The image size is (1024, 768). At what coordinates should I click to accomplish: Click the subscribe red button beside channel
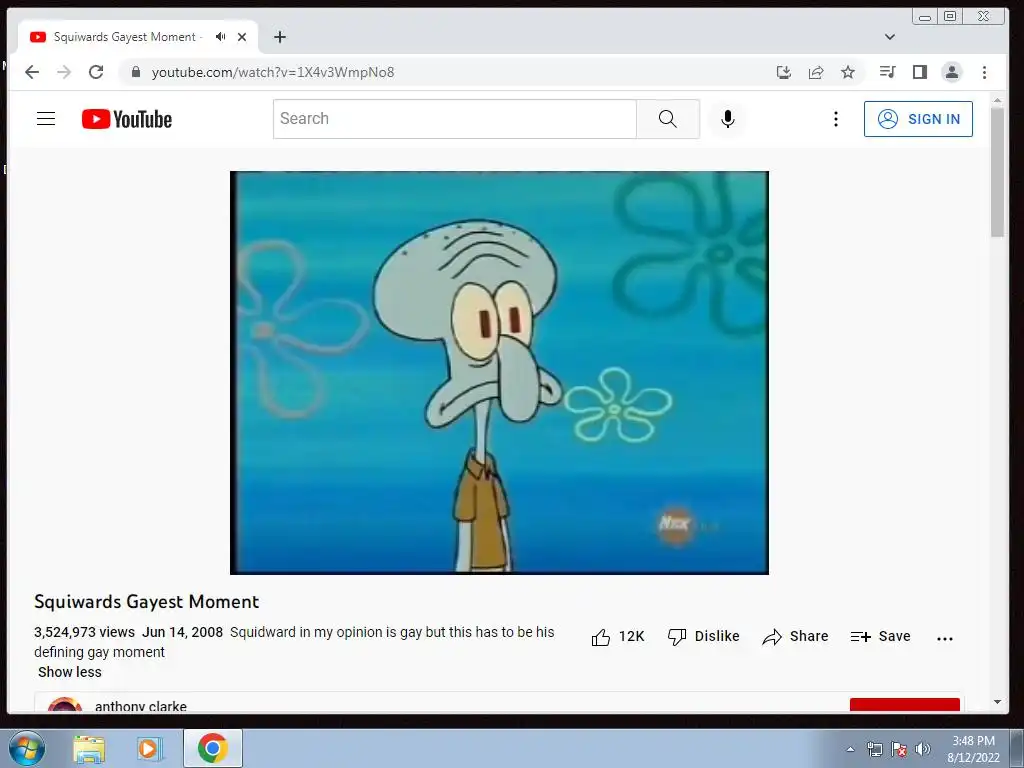point(904,706)
